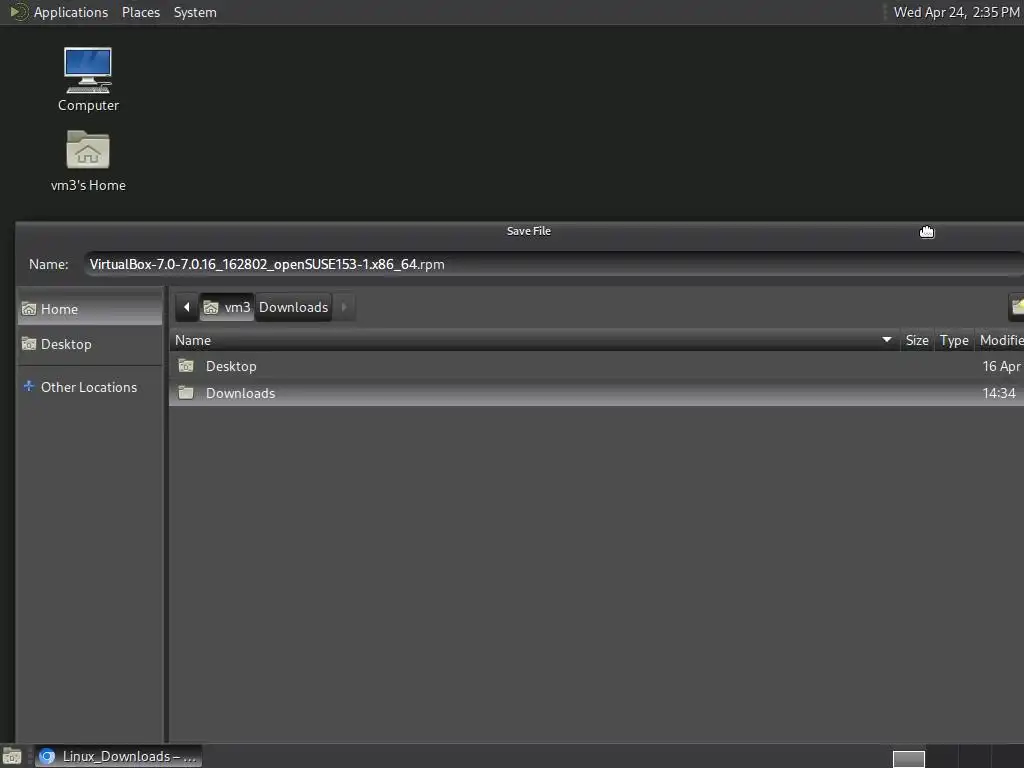This screenshot has height=768, width=1024.
Task: Click the workspace switcher in bottom panel
Action: click(x=908, y=758)
